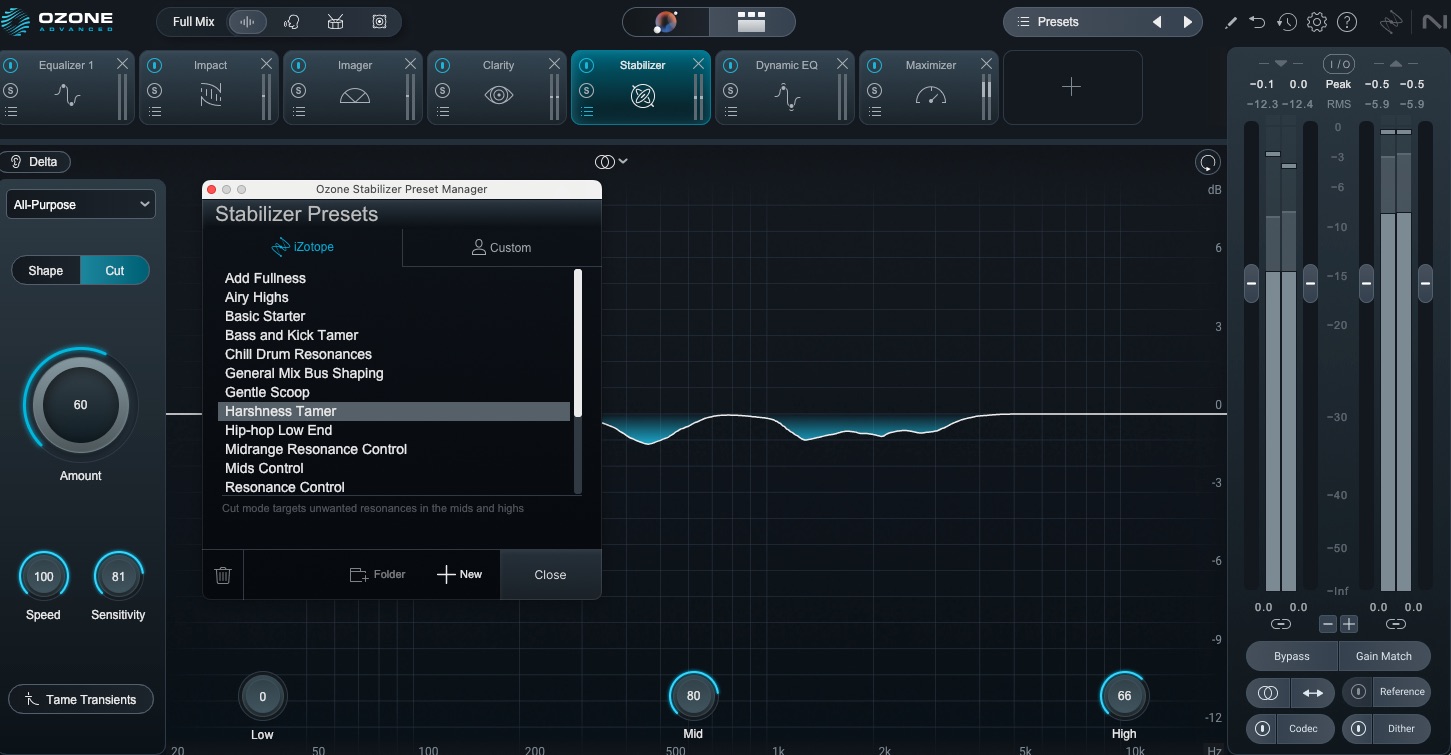Open the All-Purpose mode dropdown
Screen dimensions: 1451x755
(81, 205)
